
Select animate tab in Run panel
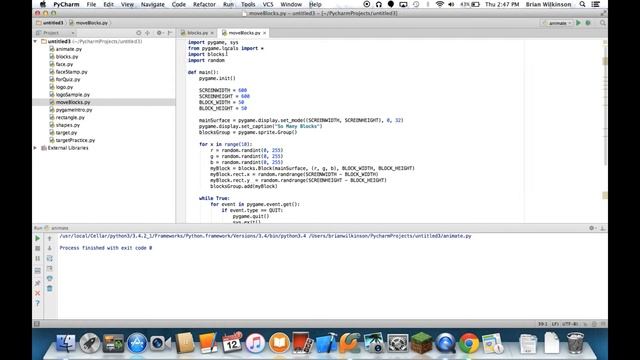pyautogui.click(x=57, y=228)
